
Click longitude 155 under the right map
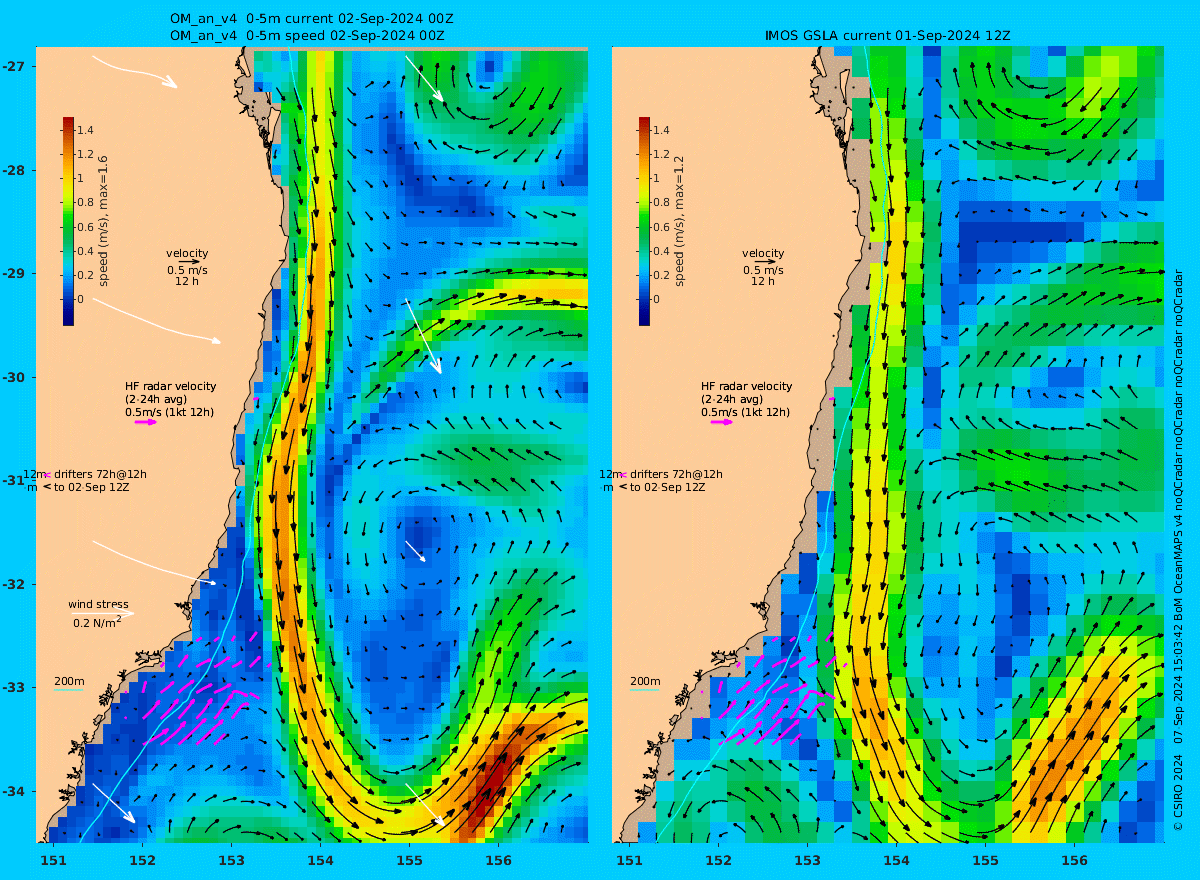point(985,860)
